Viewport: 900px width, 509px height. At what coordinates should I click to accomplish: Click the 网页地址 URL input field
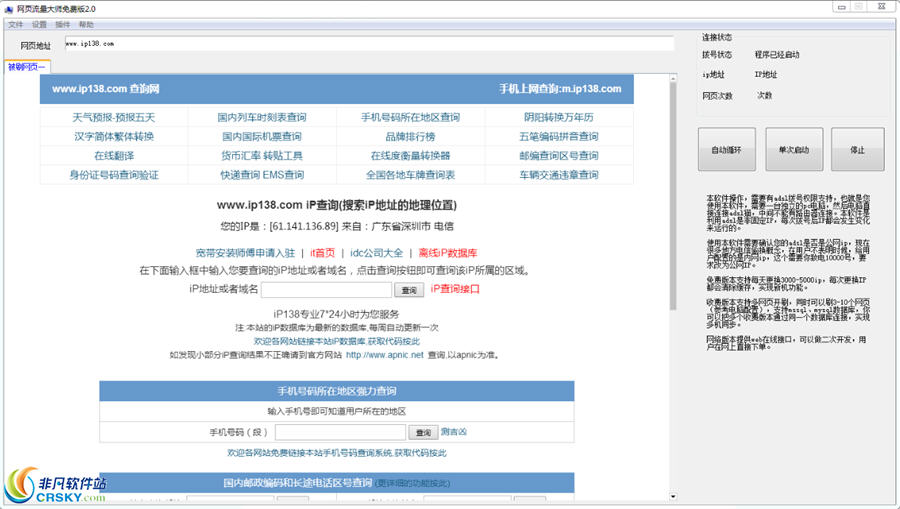click(369, 44)
